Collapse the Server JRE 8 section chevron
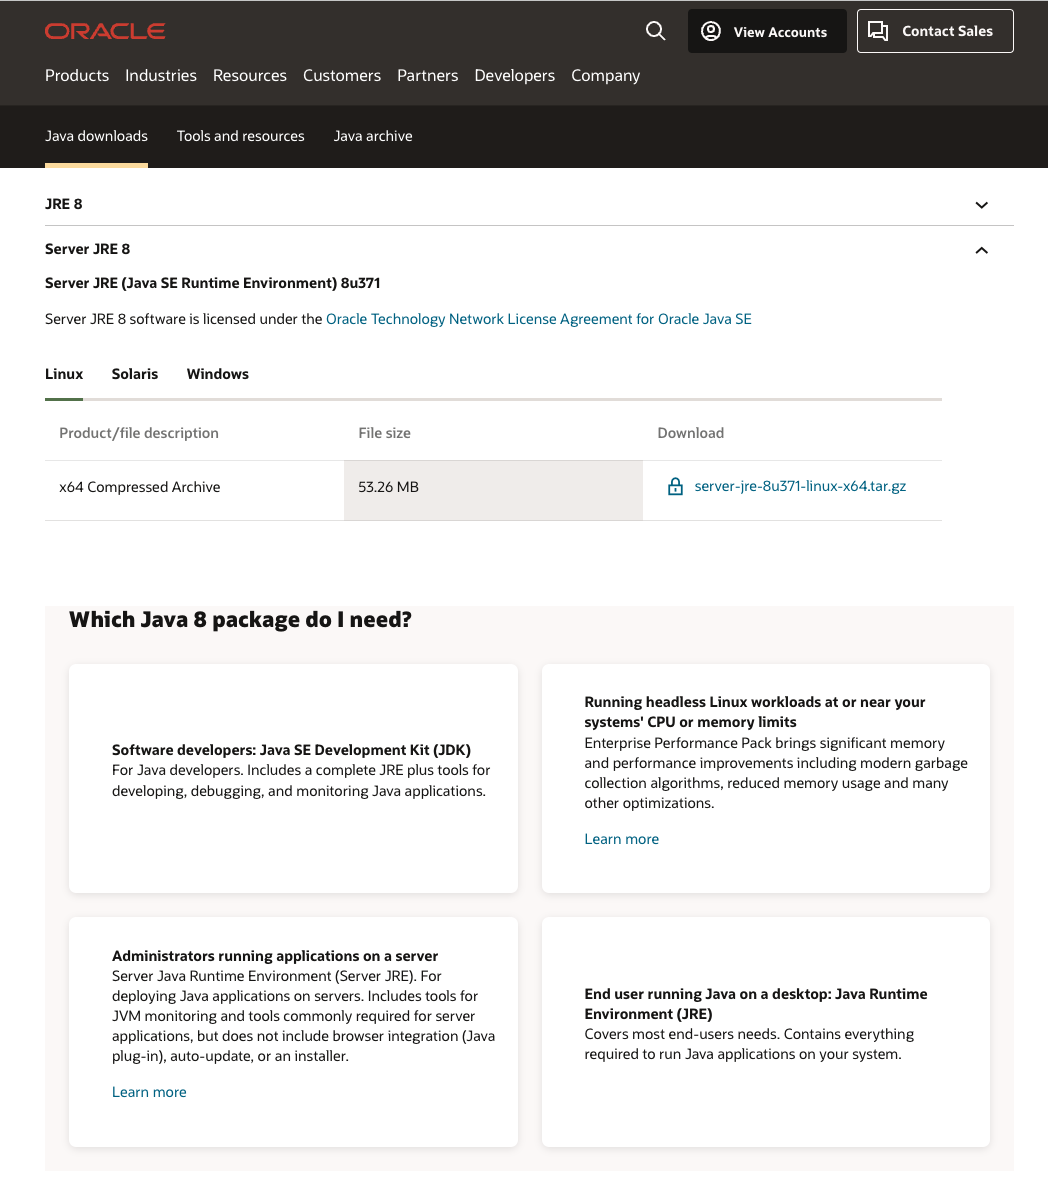The height and width of the screenshot is (1187, 1048). coord(981,251)
